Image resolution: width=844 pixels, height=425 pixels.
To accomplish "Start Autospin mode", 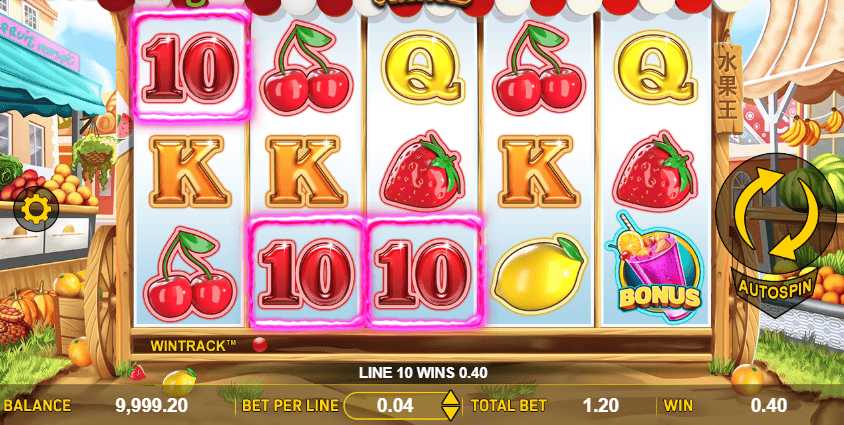I will click(x=771, y=288).
